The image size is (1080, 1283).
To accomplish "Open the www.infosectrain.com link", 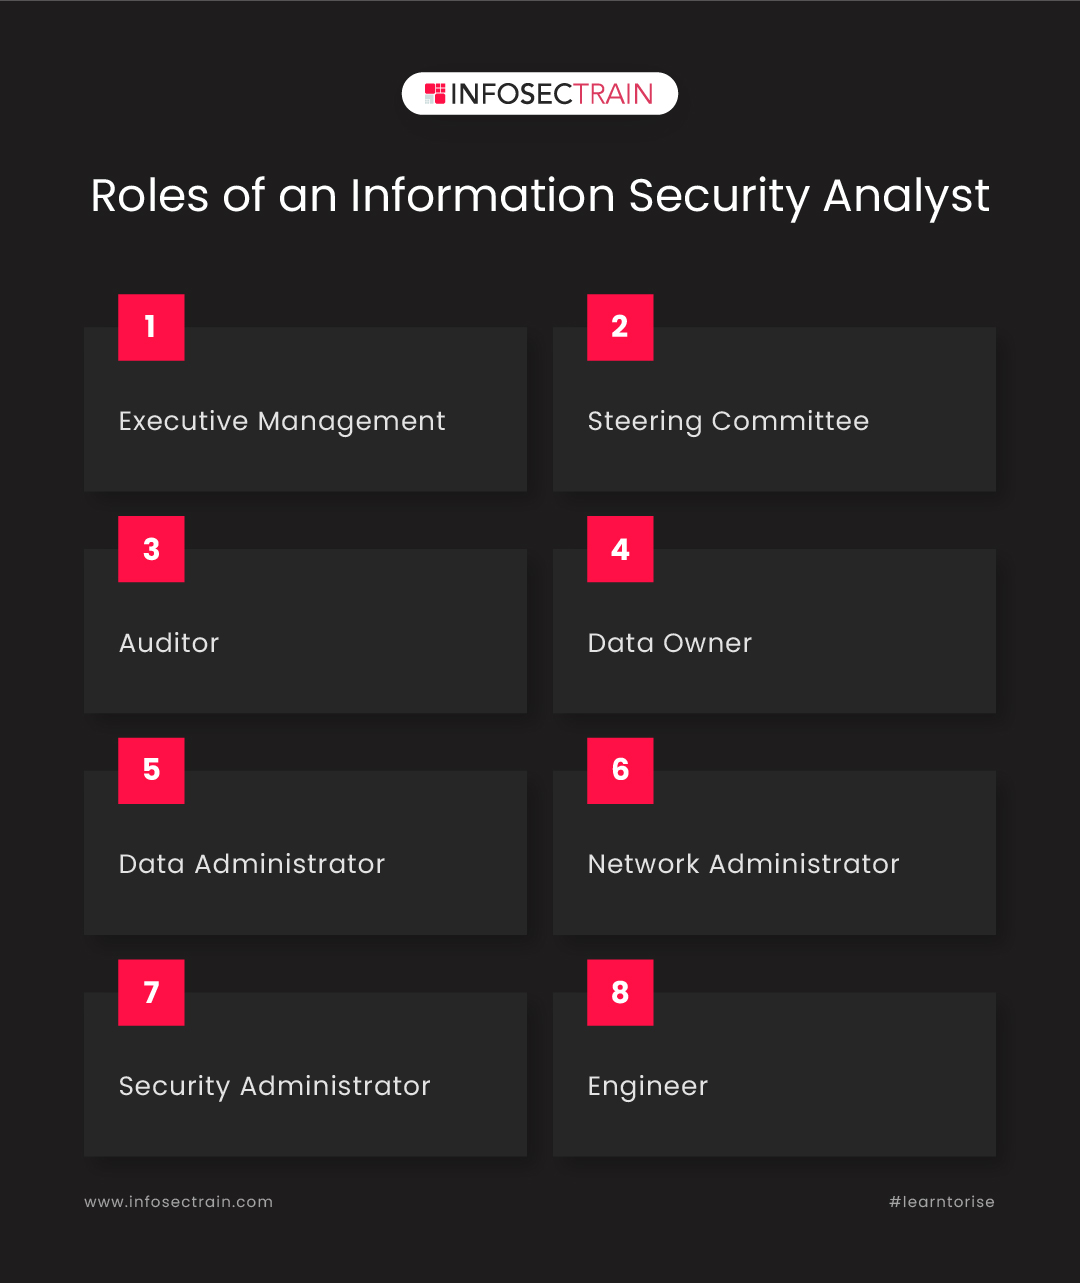I will 178,1202.
